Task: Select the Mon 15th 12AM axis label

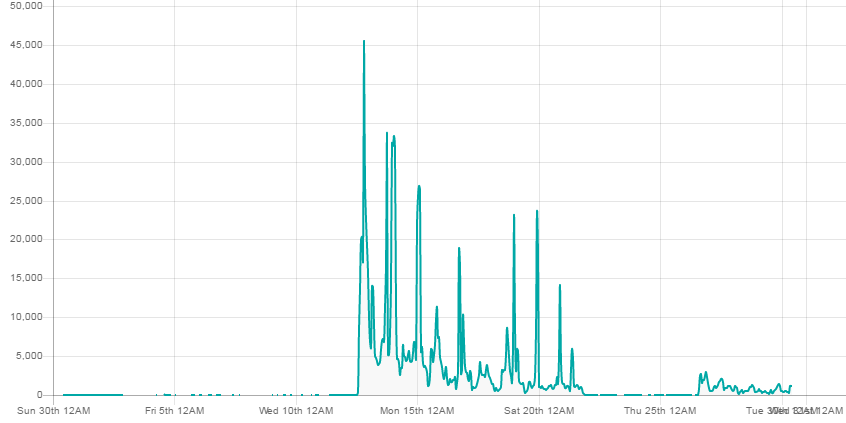Action: [417, 410]
